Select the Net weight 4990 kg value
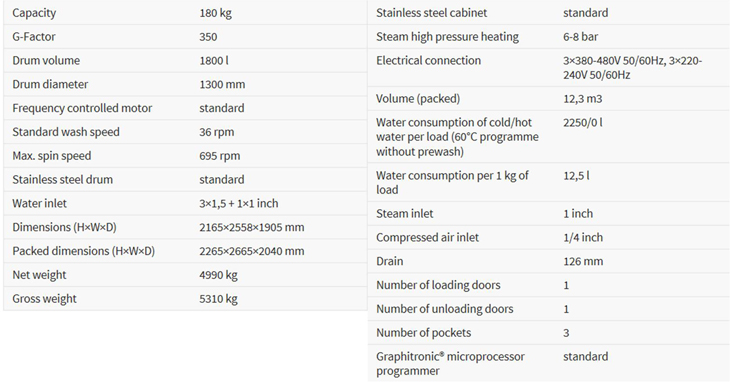 click(218, 275)
